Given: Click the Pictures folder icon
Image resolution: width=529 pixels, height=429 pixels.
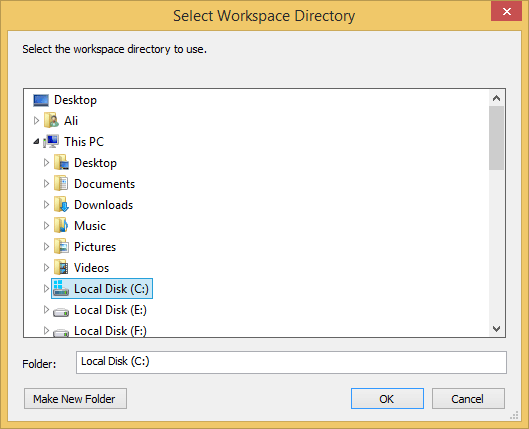Looking at the screenshot, I should pyautogui.click(x=61, y=246).
